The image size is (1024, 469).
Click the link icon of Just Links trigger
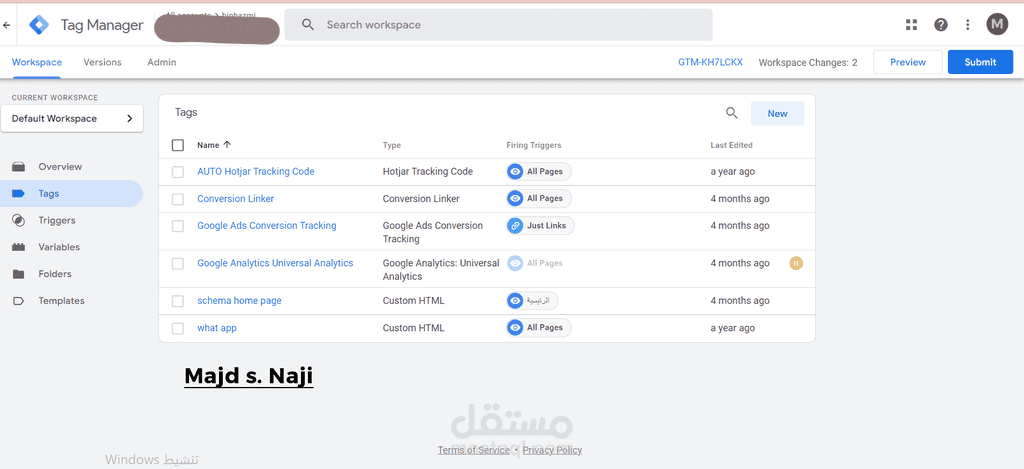coord(515,225)
